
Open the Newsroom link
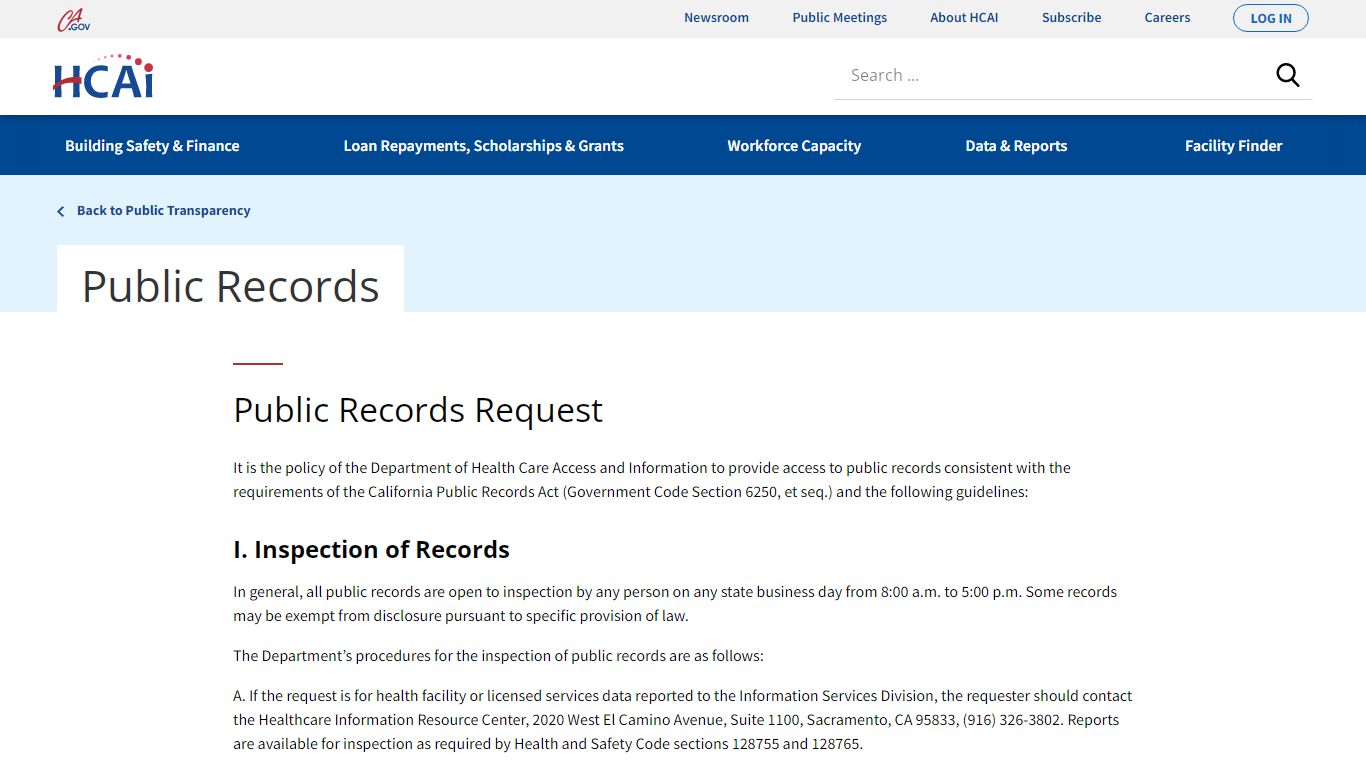coord(716,18)
